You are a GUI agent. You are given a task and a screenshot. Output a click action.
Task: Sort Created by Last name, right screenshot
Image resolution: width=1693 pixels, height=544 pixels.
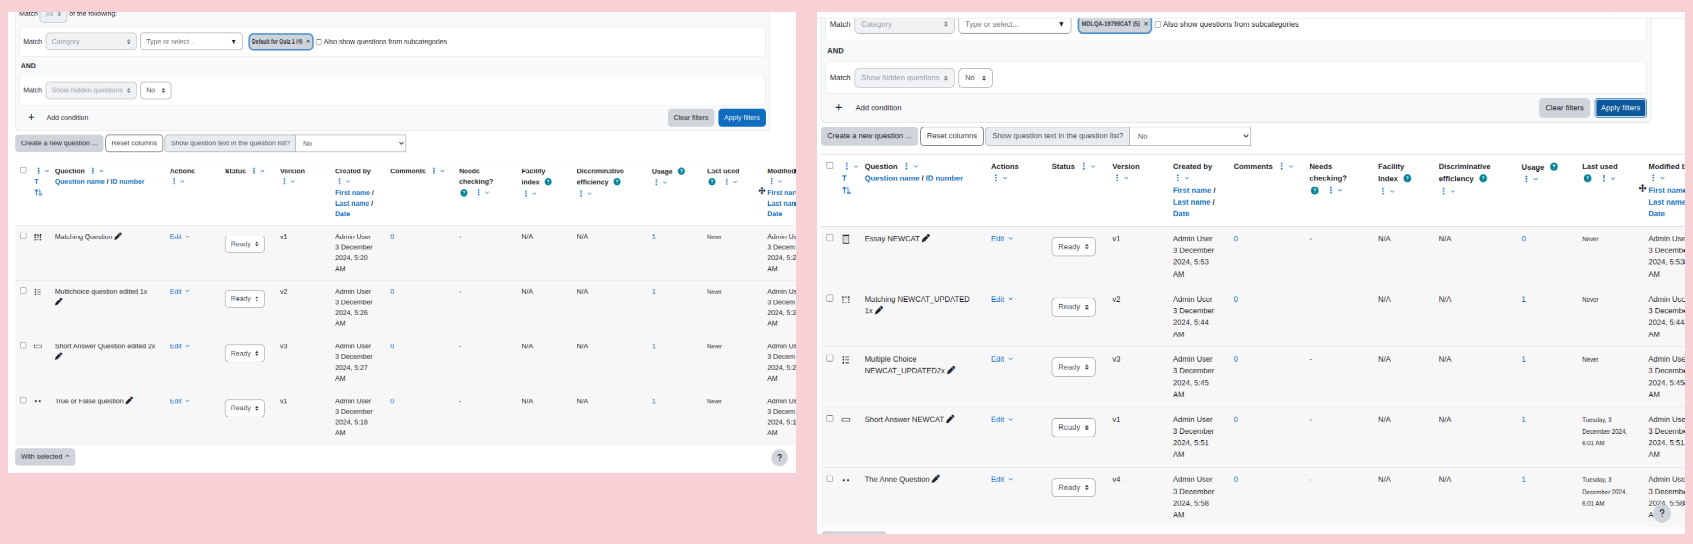point(1190,202)
